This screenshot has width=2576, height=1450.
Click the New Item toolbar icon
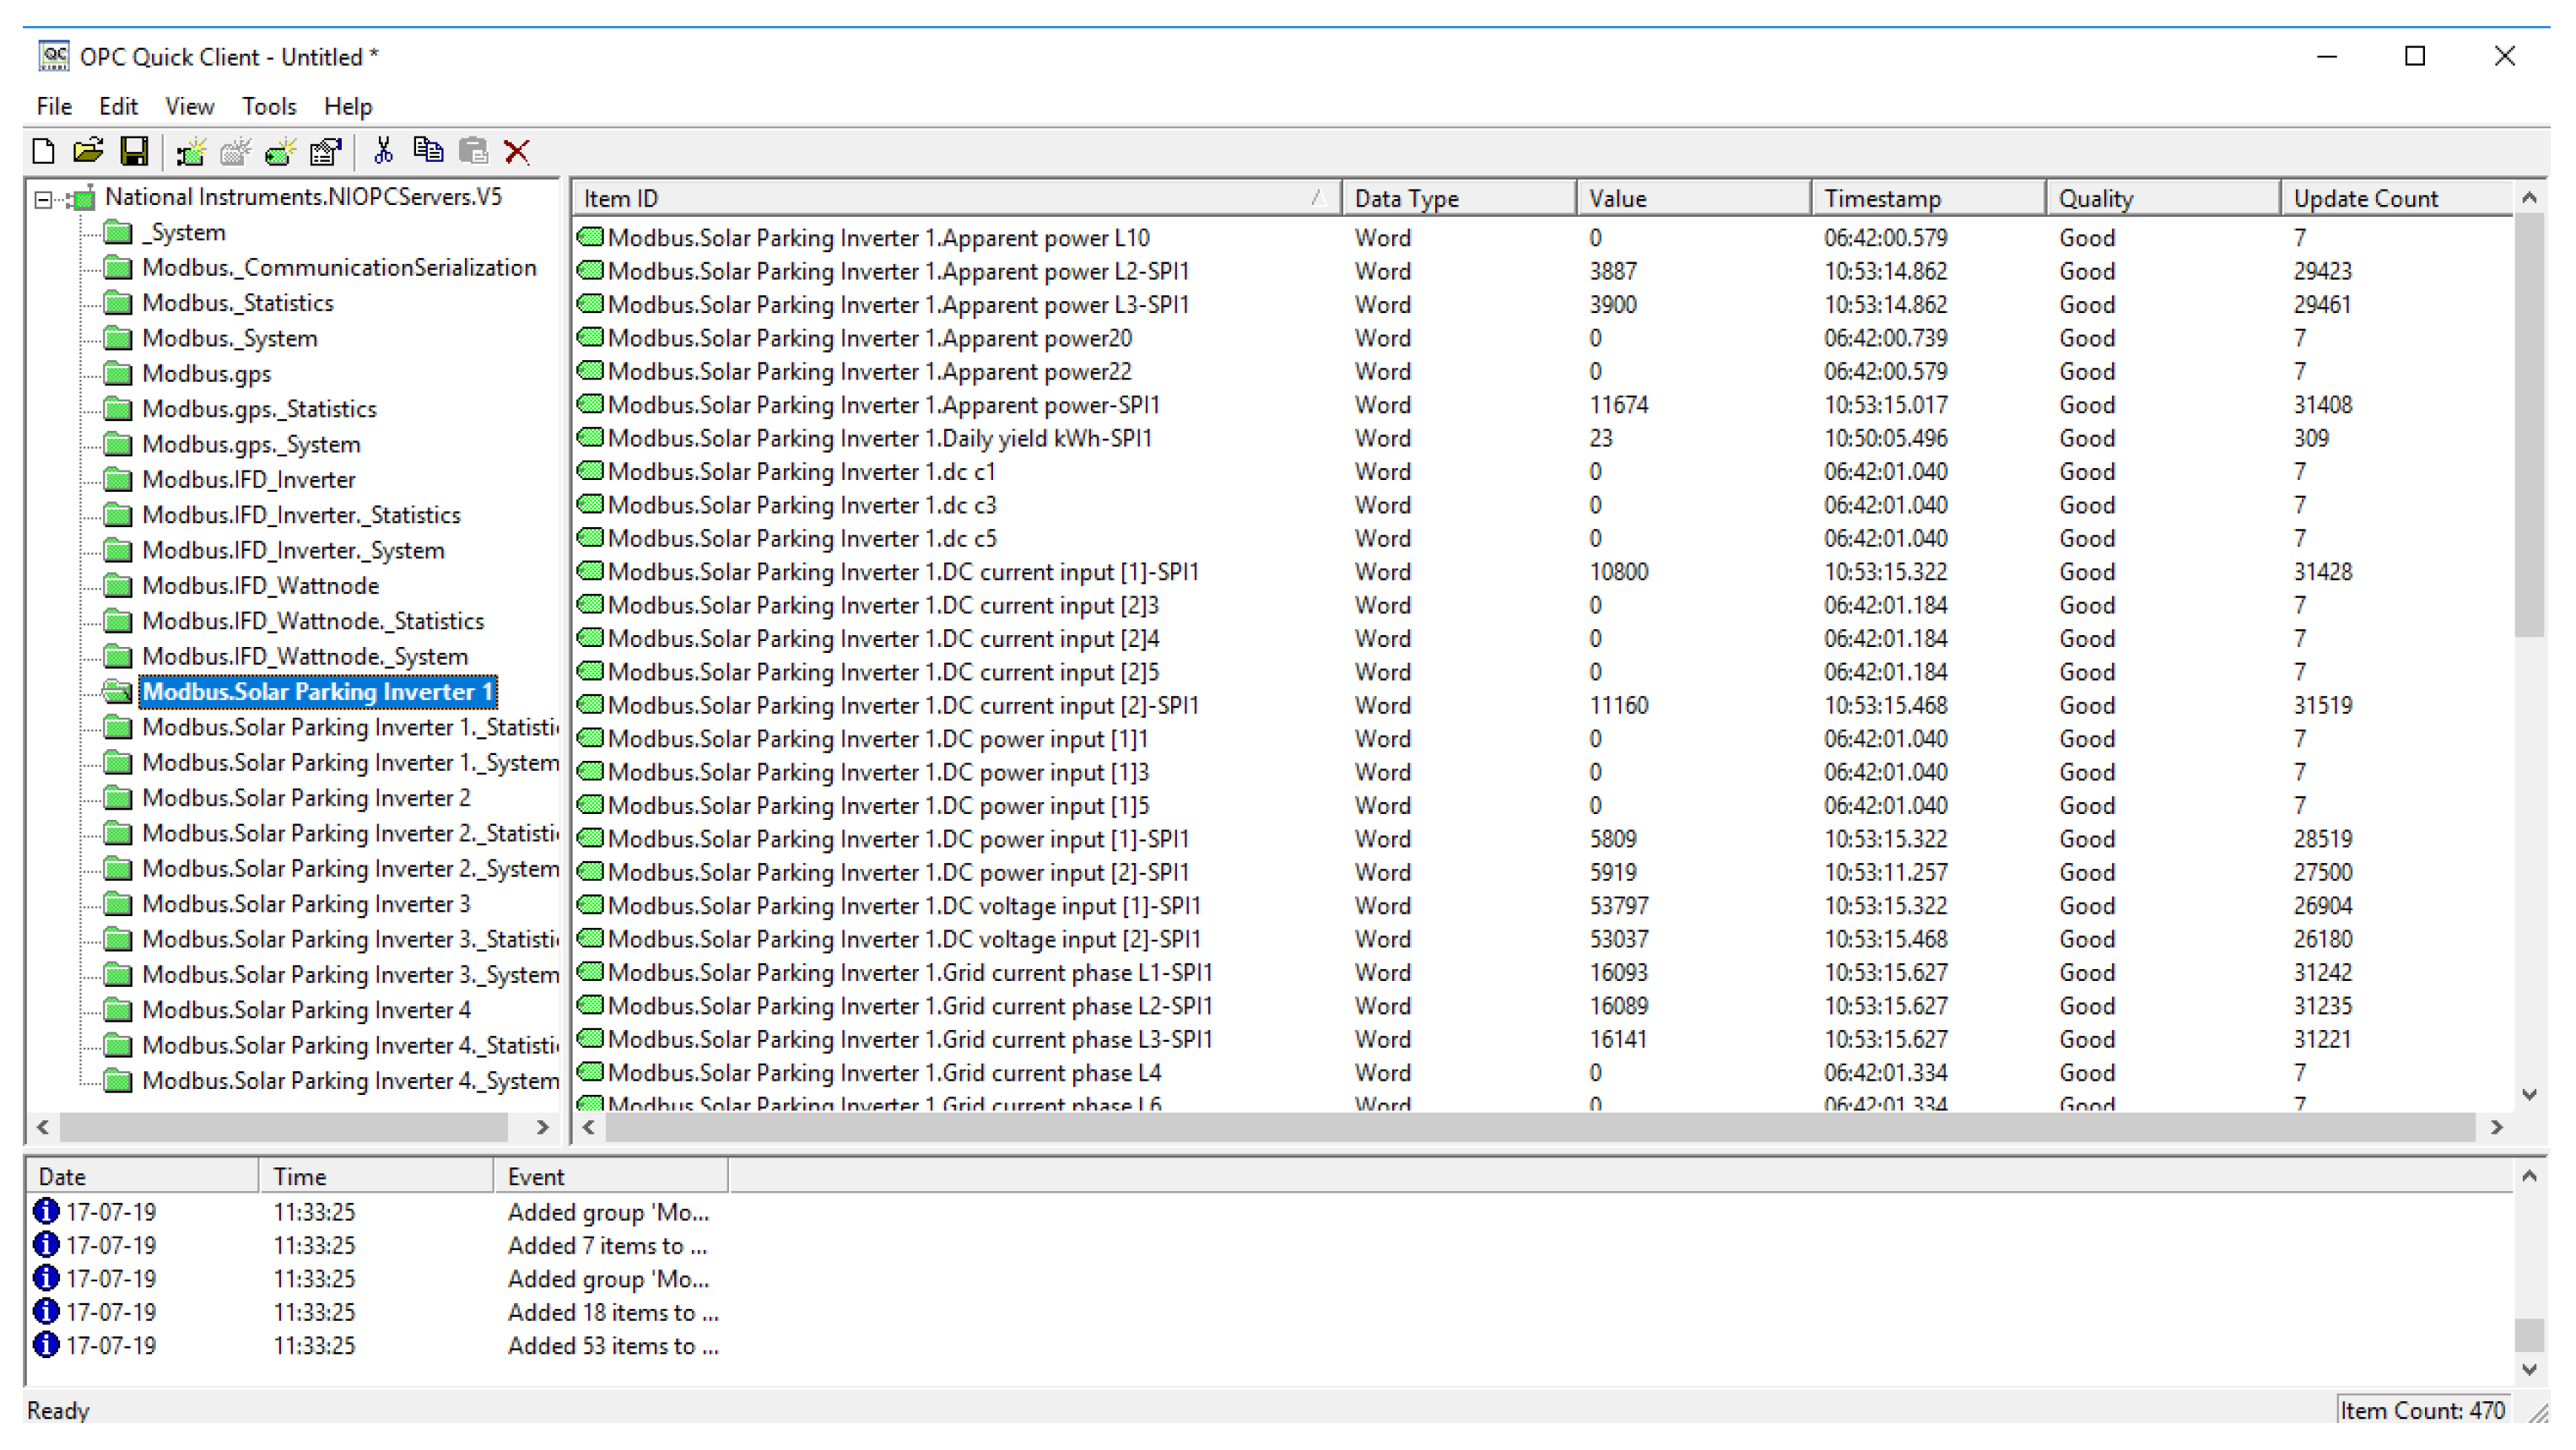(x=281, y=151)
